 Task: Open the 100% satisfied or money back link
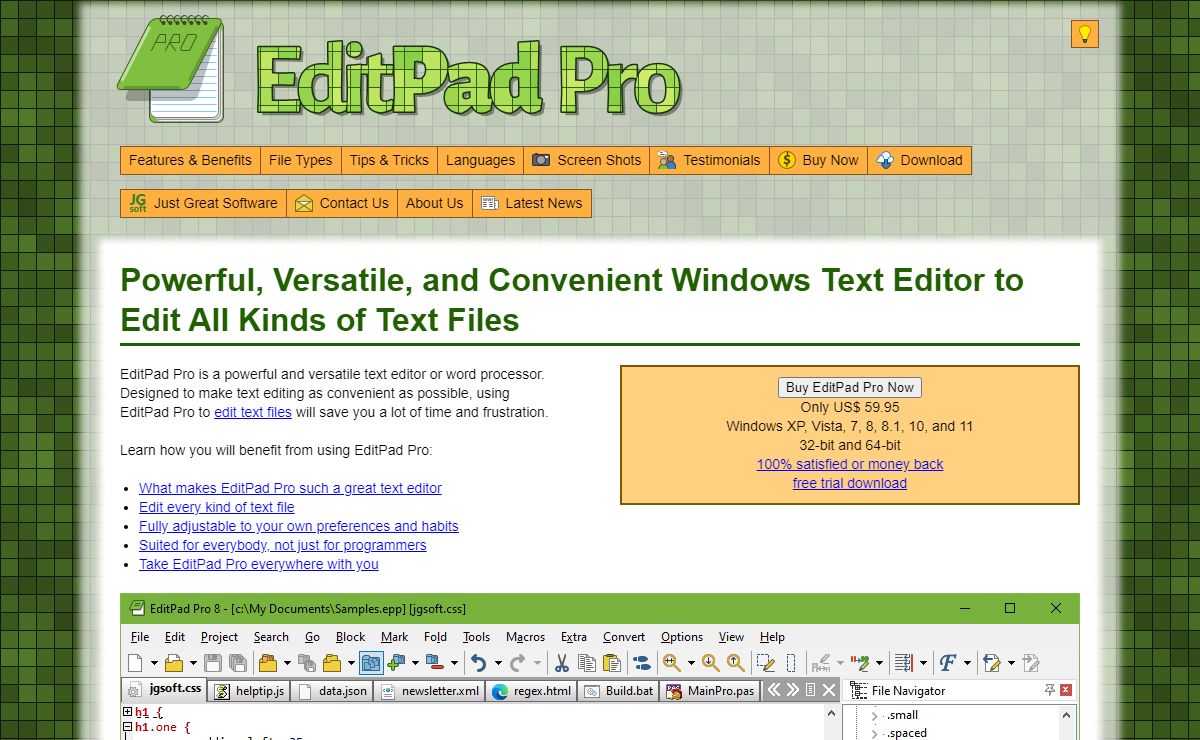[x=850, y=464]
